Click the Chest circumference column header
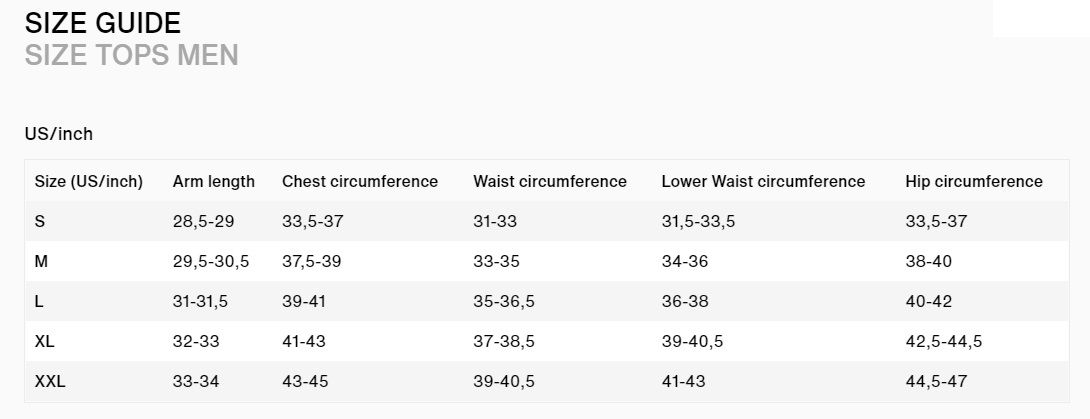The height and width of the screenshot is (419, 1090). (360, 181)
